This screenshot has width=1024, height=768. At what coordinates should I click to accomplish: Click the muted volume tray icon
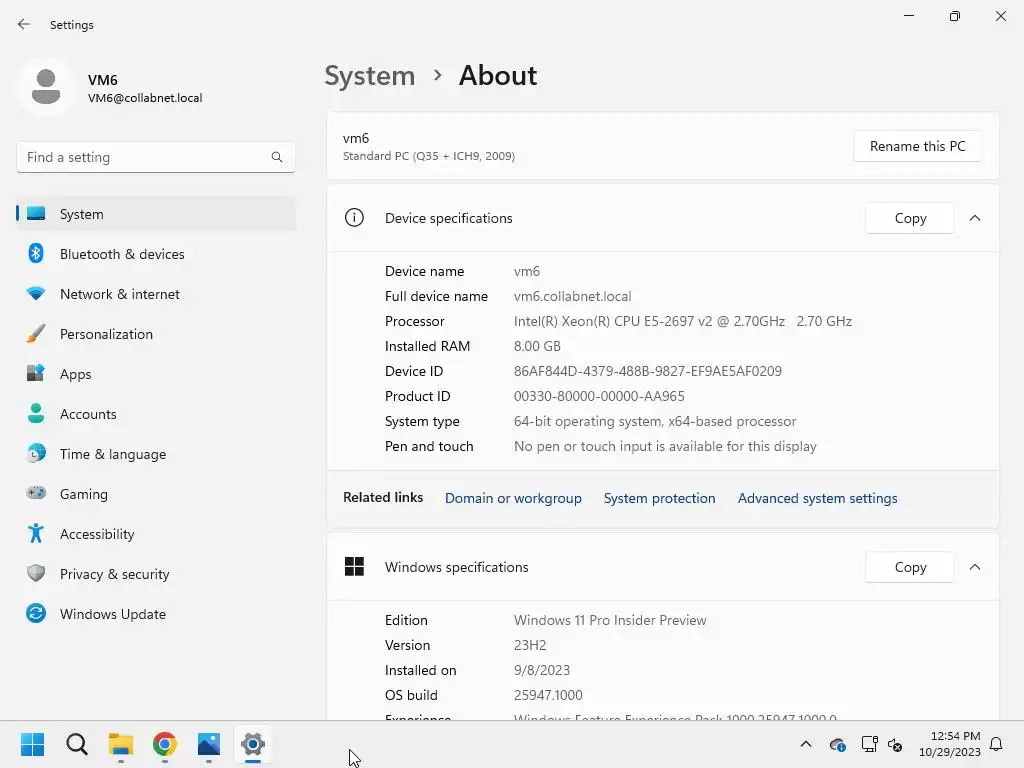(x=895, y=744)
